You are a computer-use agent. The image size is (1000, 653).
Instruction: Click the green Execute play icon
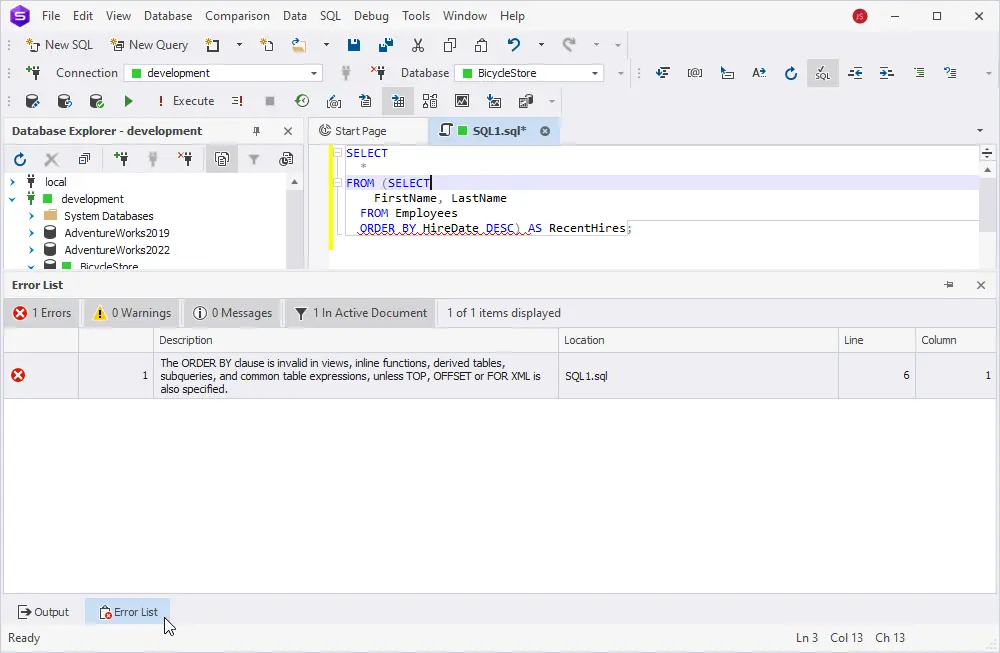coord(128,101)
